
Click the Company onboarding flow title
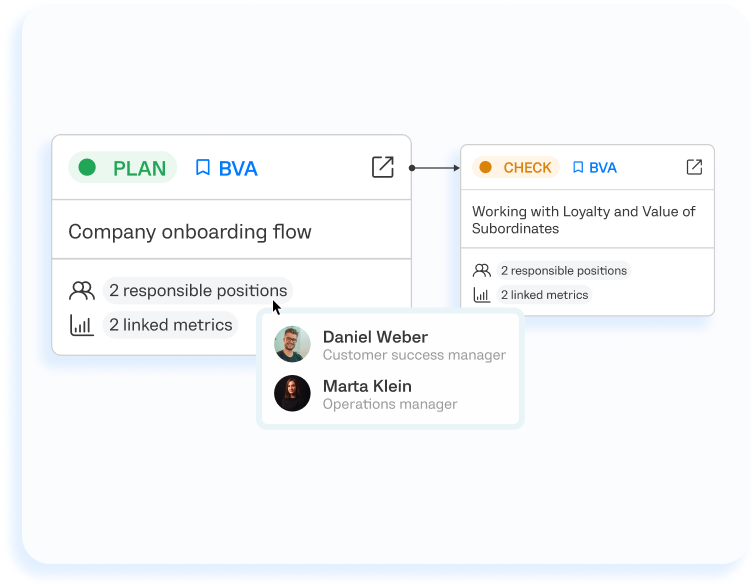coord(190,231)
